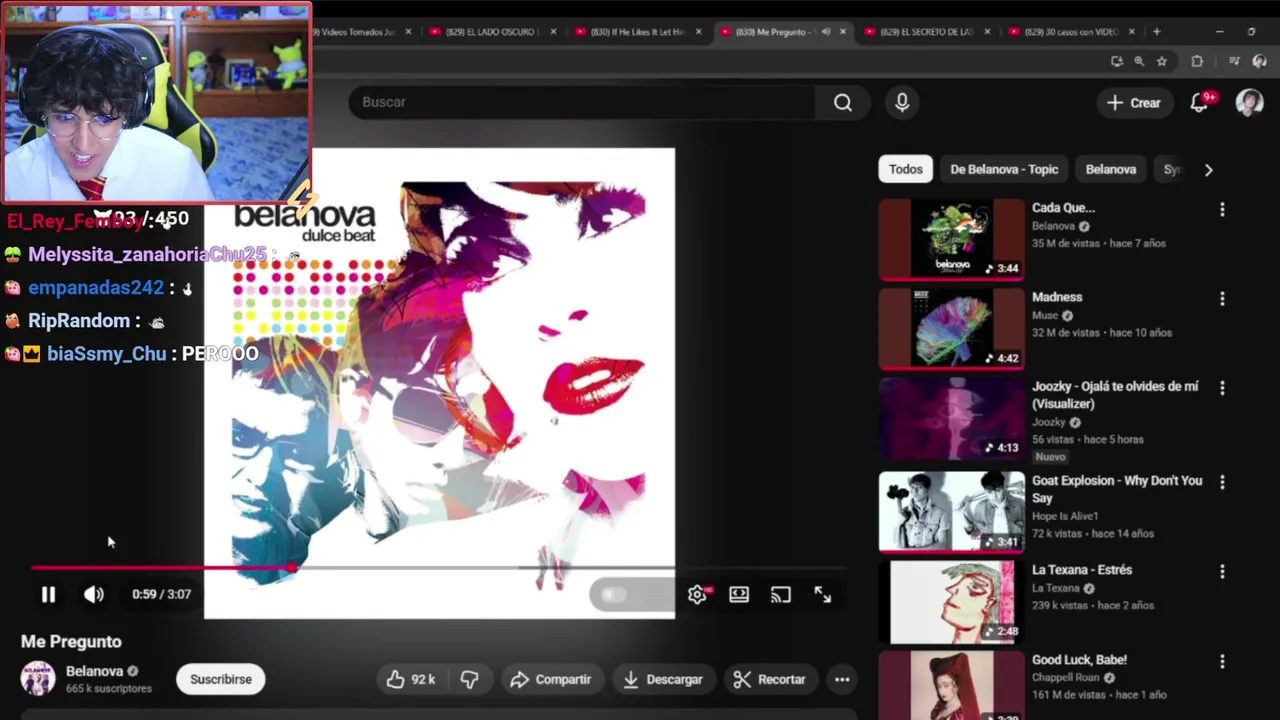1280x720 pixels.
Task: Click install app icon in address bar
Action: click(1116, 61)
